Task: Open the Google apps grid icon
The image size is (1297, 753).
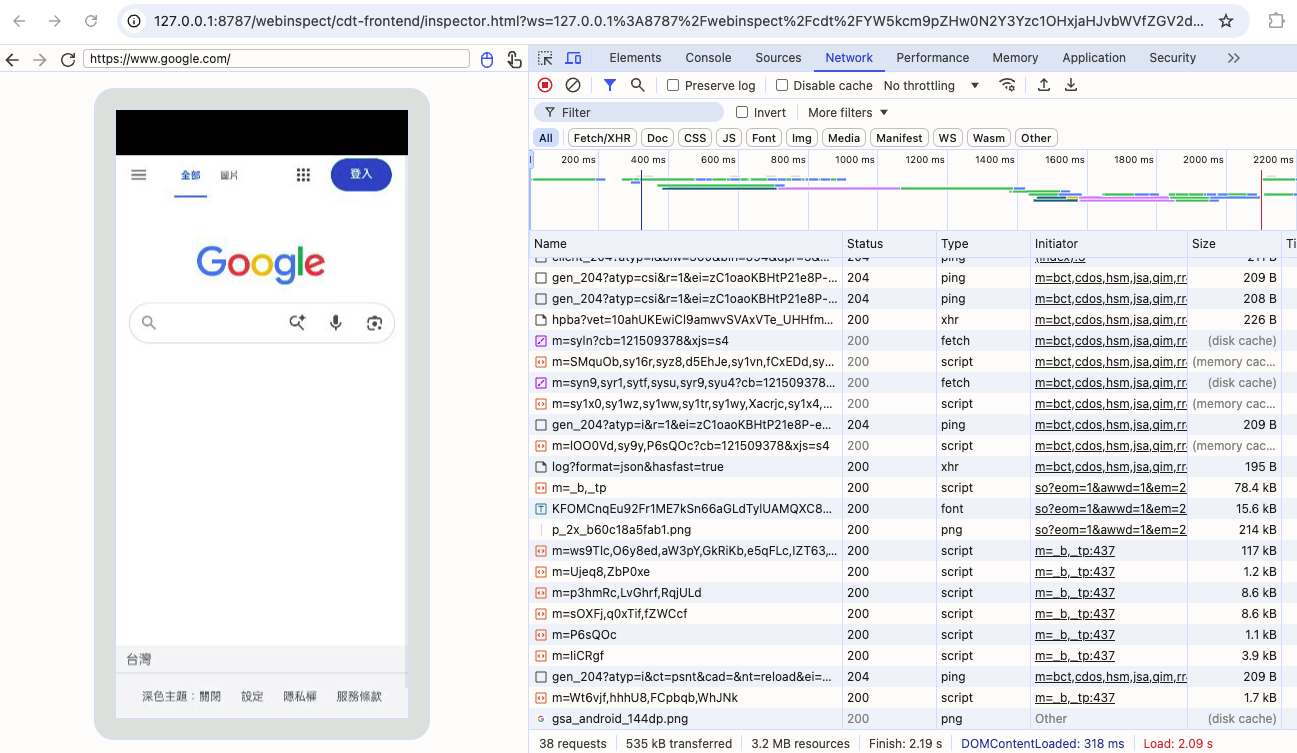Action: pos(303,175)
